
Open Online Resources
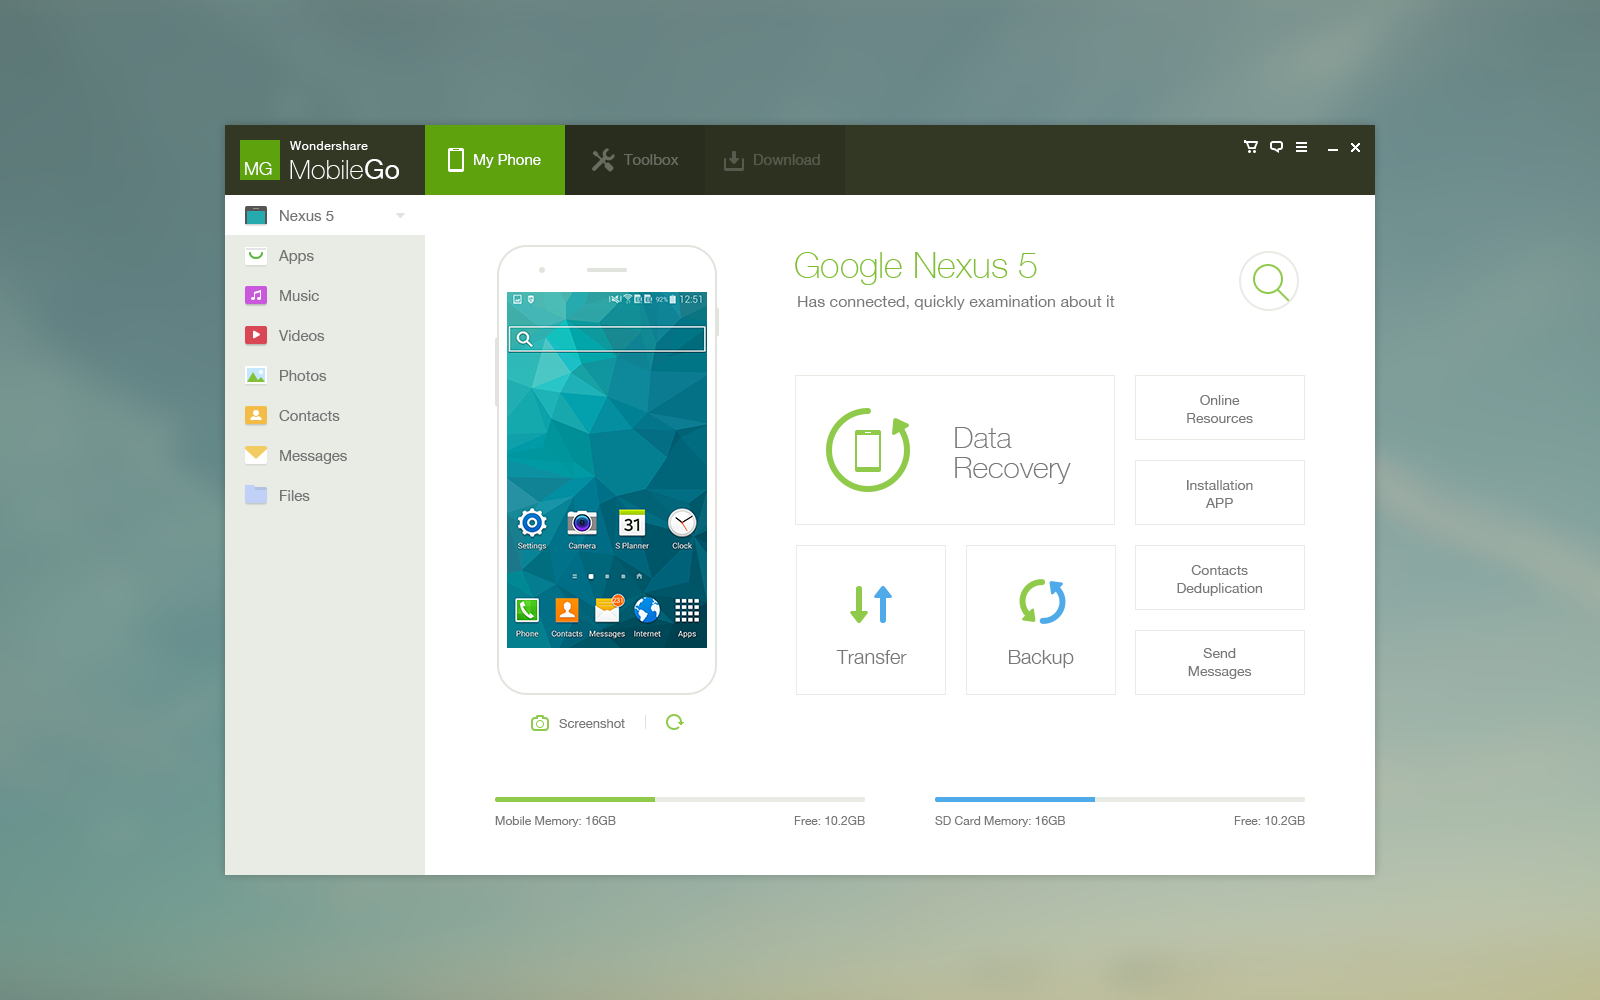pyautogui.click(x=1220, y=408)
